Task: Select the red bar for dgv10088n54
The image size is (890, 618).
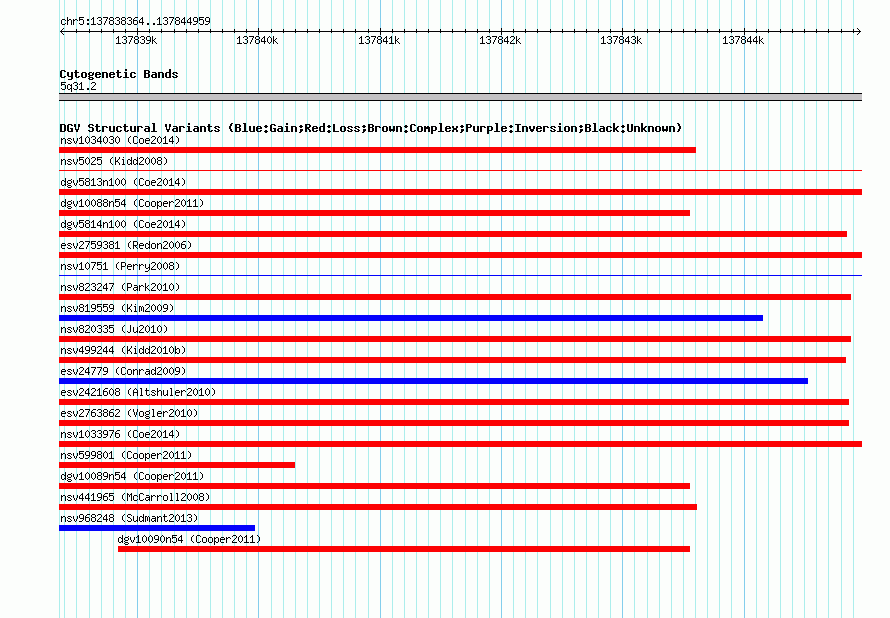Action: [x=375, y=213]
